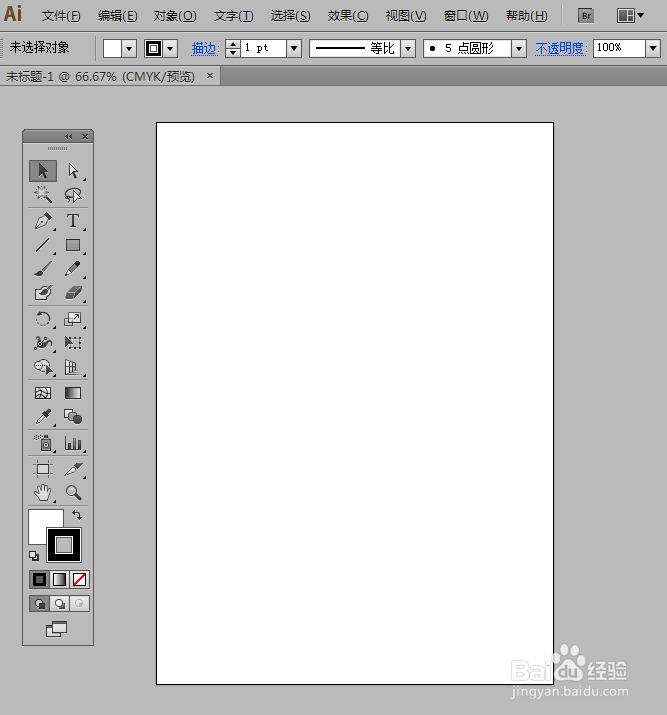This screenshot has height=715, width=667.
Task: Set paint mode to None
Action: 79,580
